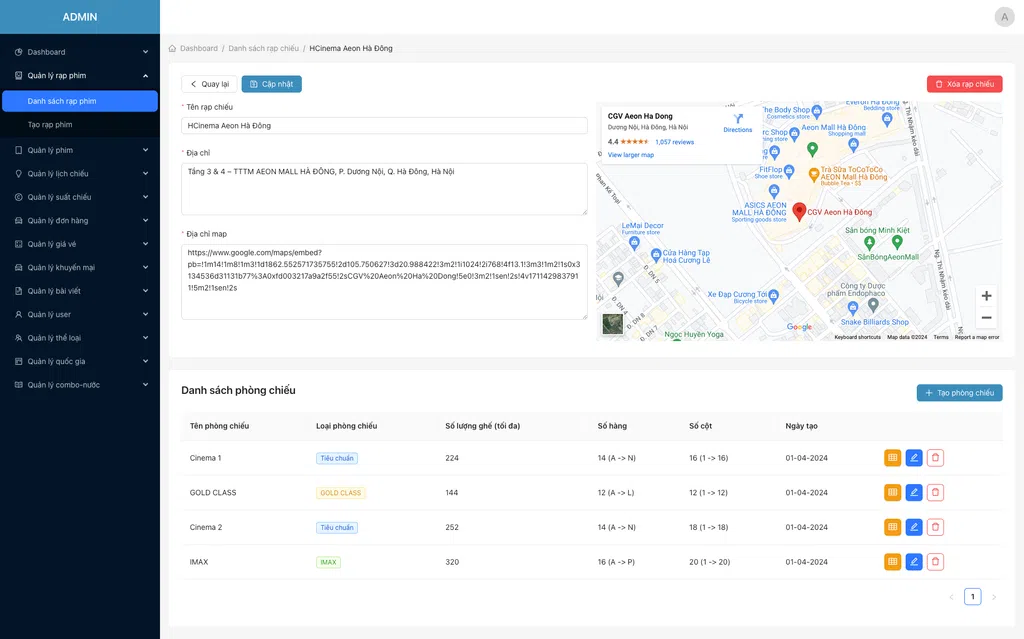Click the CGV Aeon Hà Đông red pin
The image size is (1024, 639).
tap(799, 211)
